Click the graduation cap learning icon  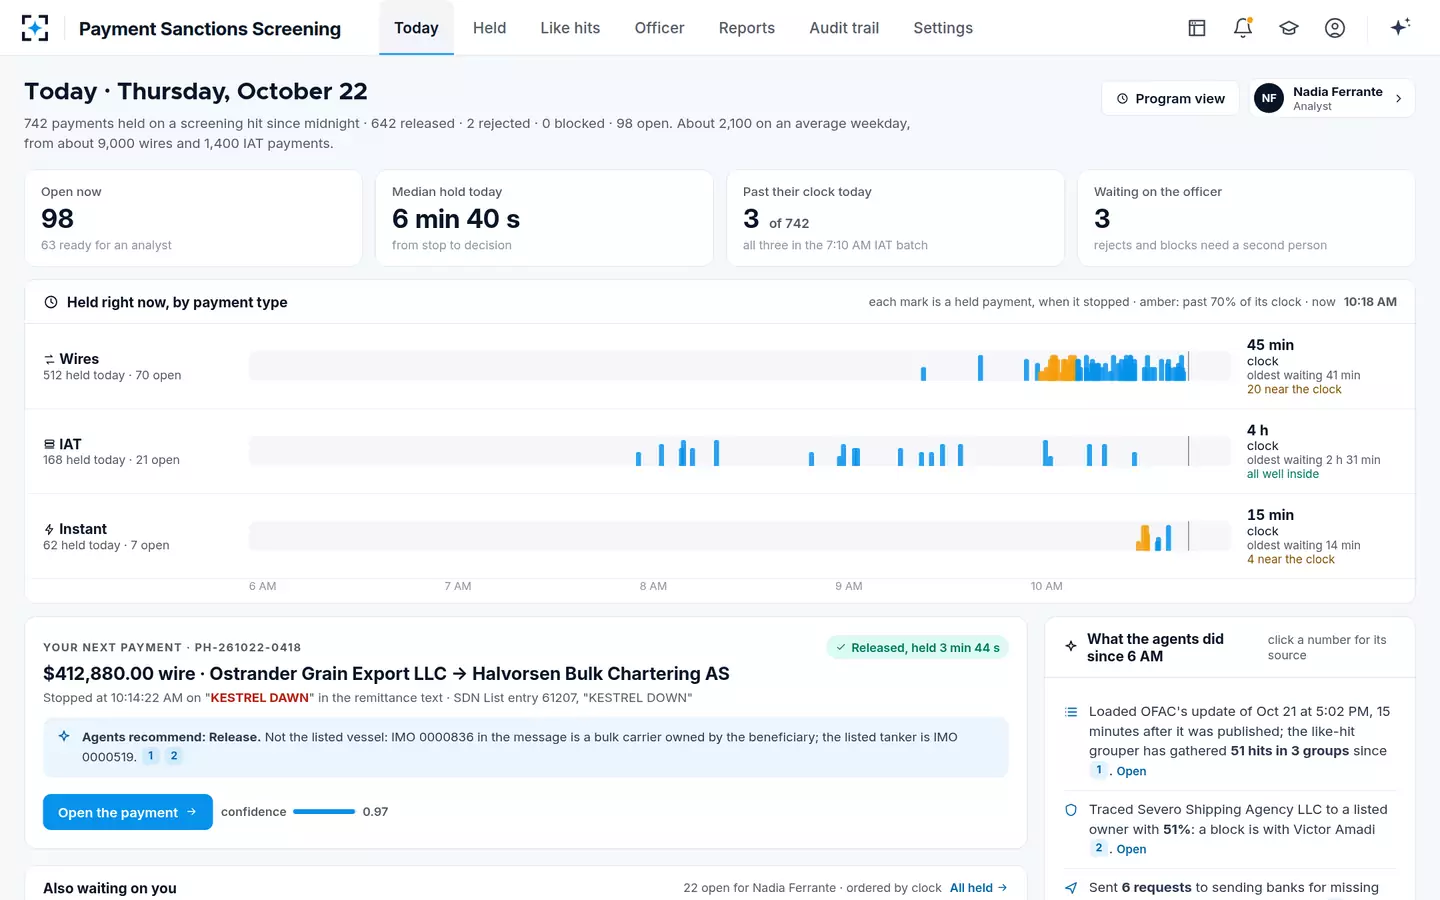[x=1289, y=28]
